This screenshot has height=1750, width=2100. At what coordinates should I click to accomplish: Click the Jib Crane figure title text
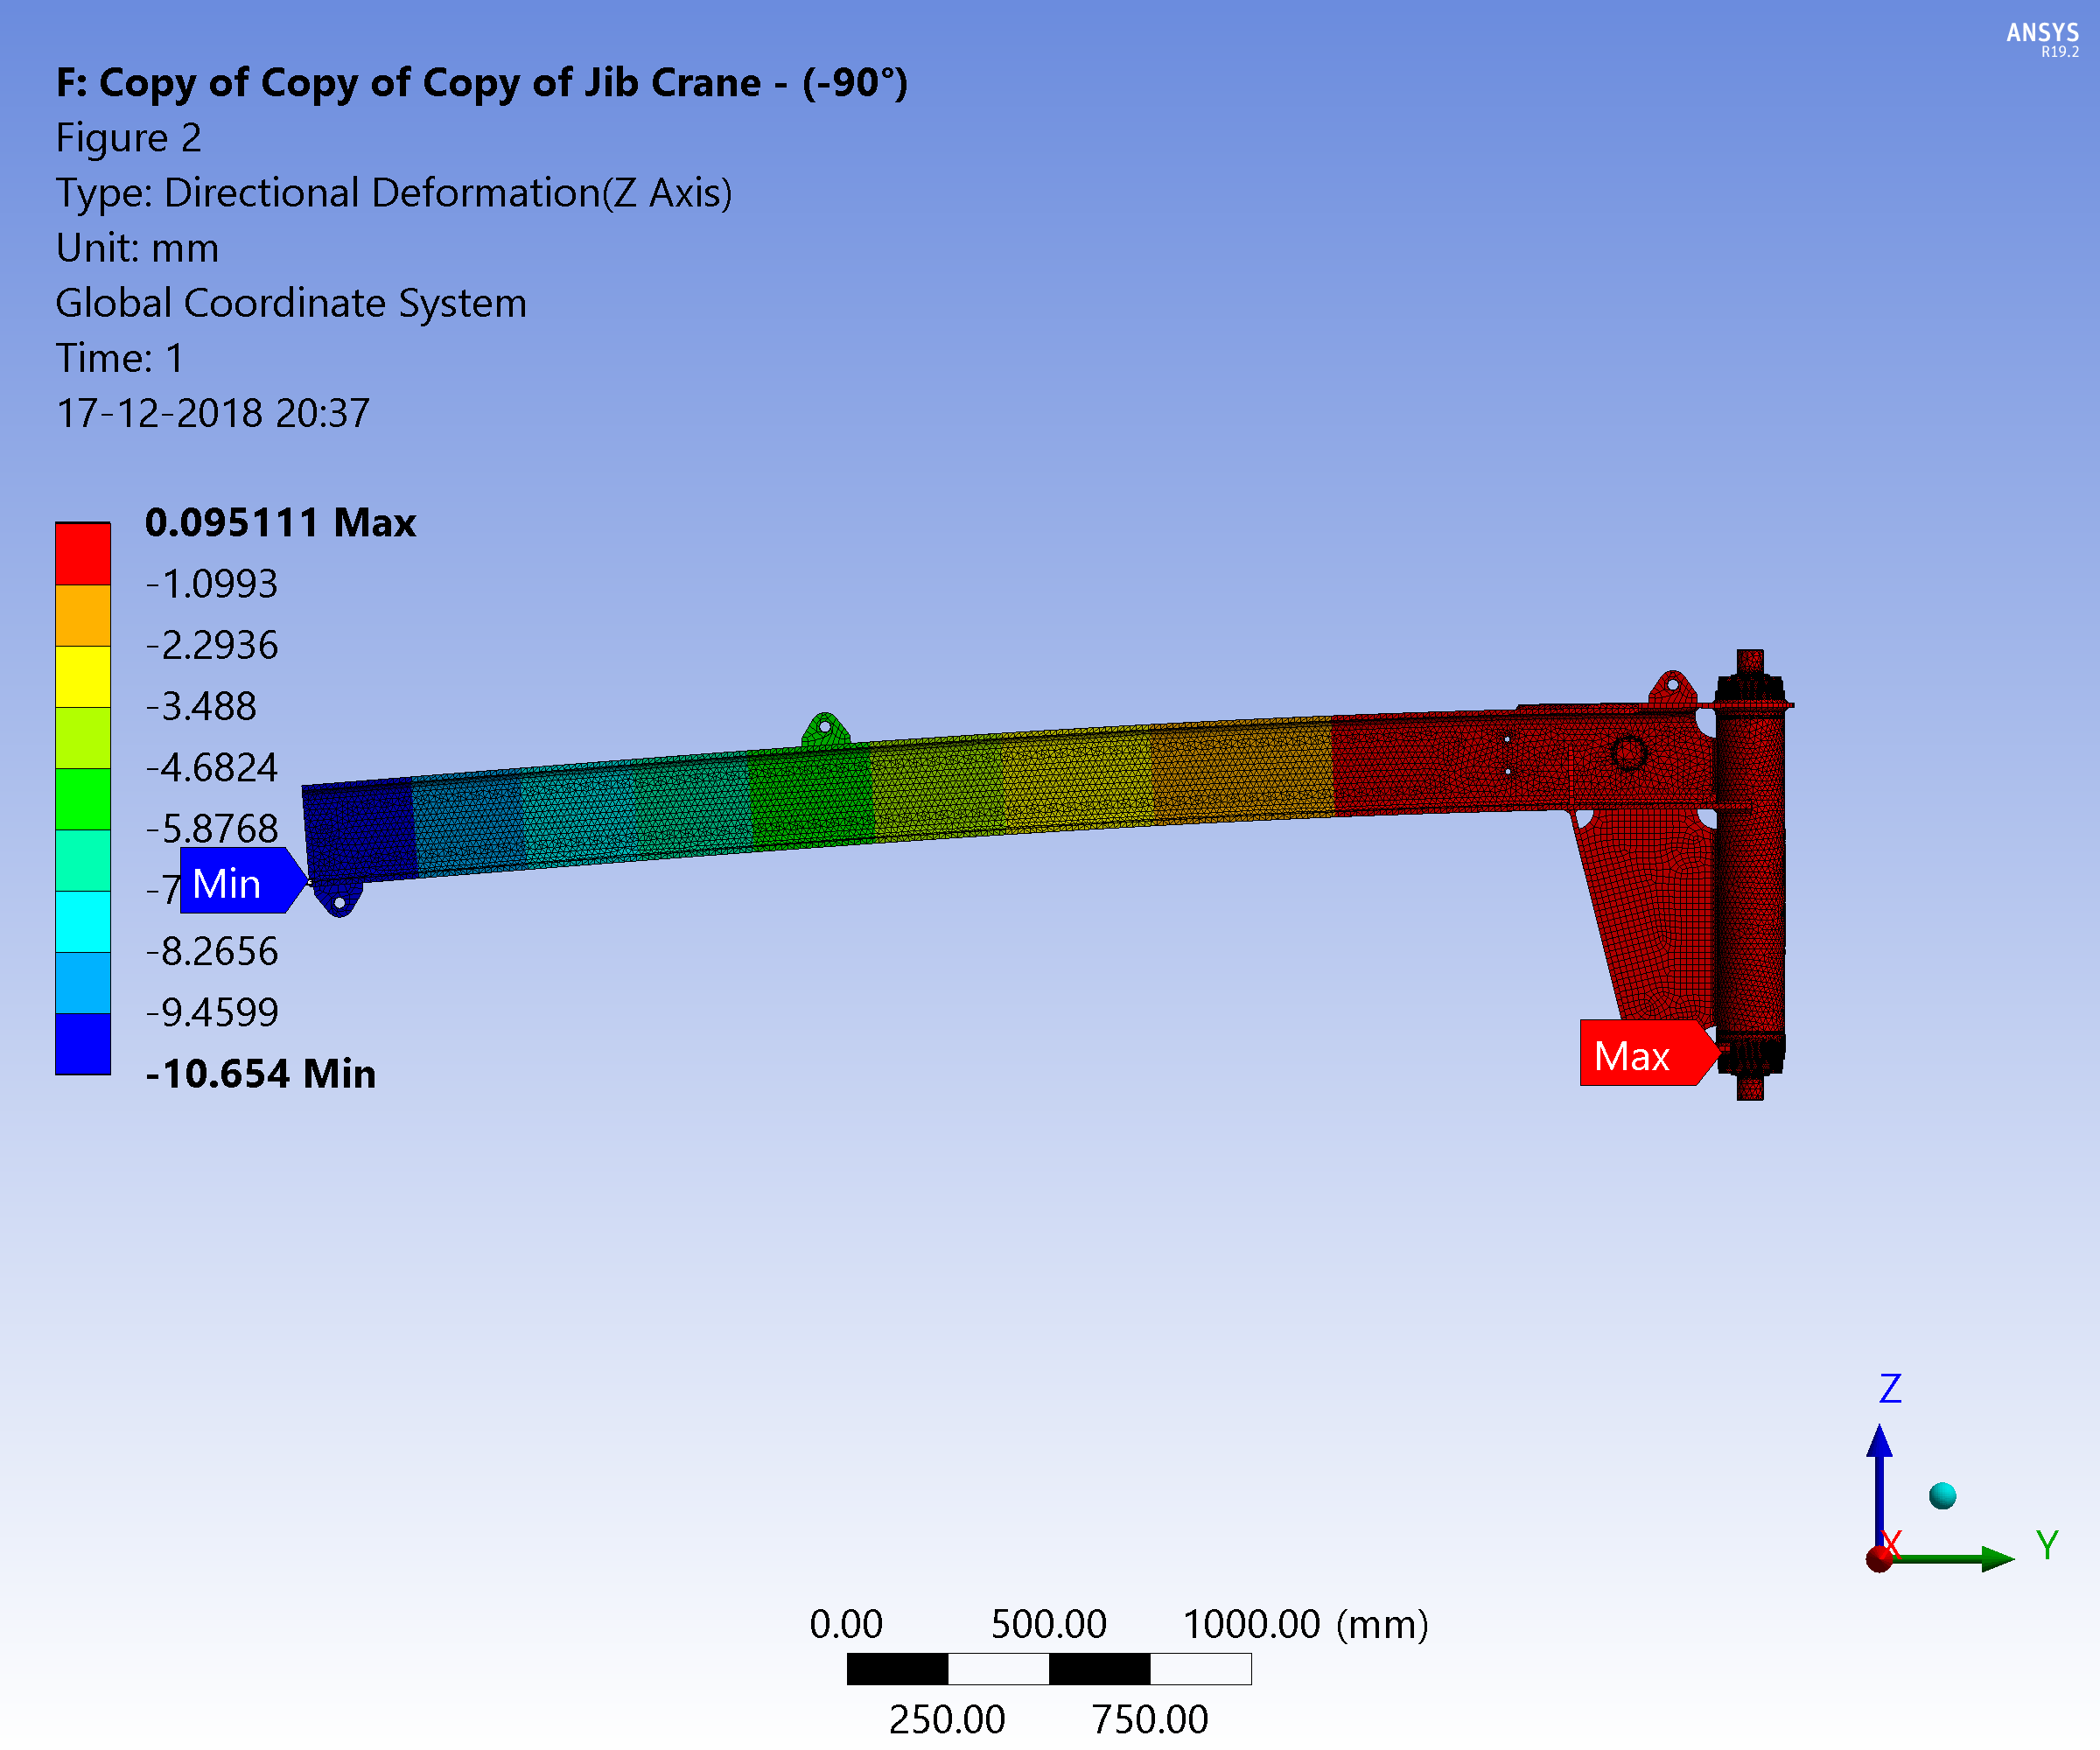coord(481,83)
